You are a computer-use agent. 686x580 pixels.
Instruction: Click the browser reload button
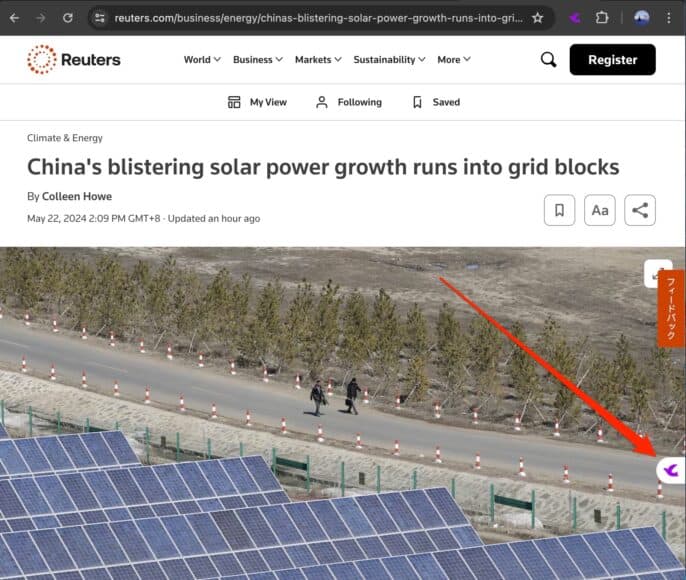pyautogui.click(x=68, y=17)
